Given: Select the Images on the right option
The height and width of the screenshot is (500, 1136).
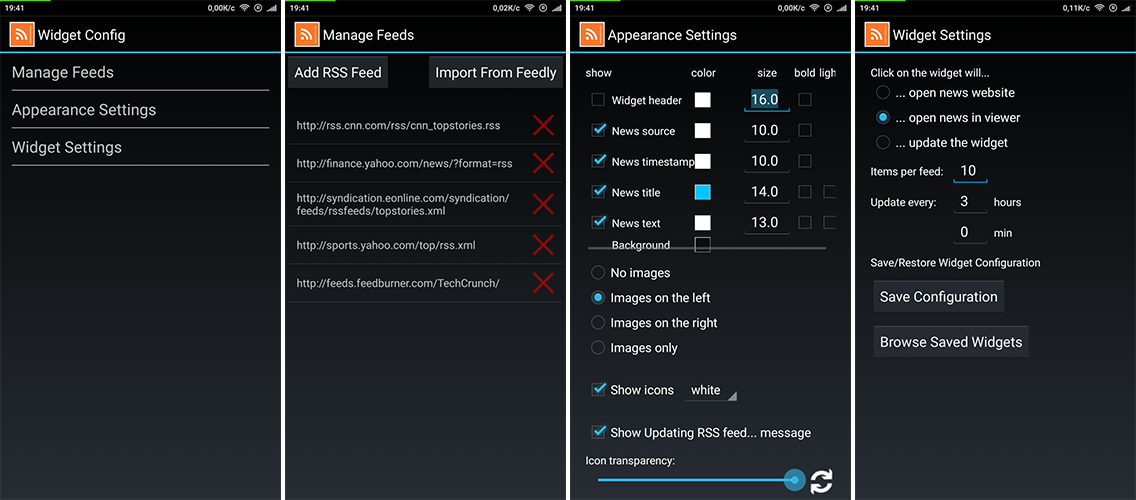Looking at the screenshot, I should [598, 322].
